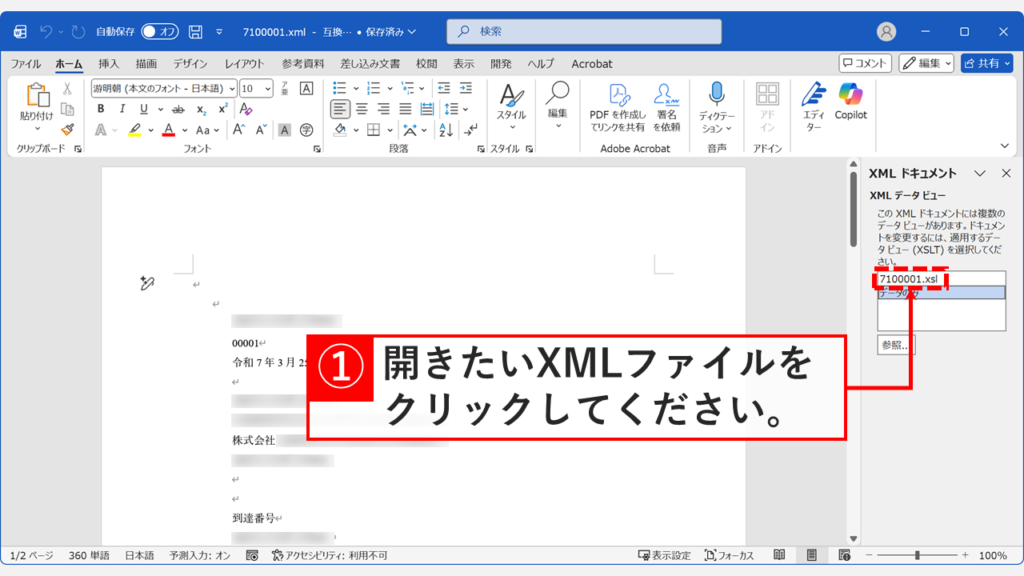Click the bulleted list icon
The image size is (1024, 576).
click(x=339, y=88)
